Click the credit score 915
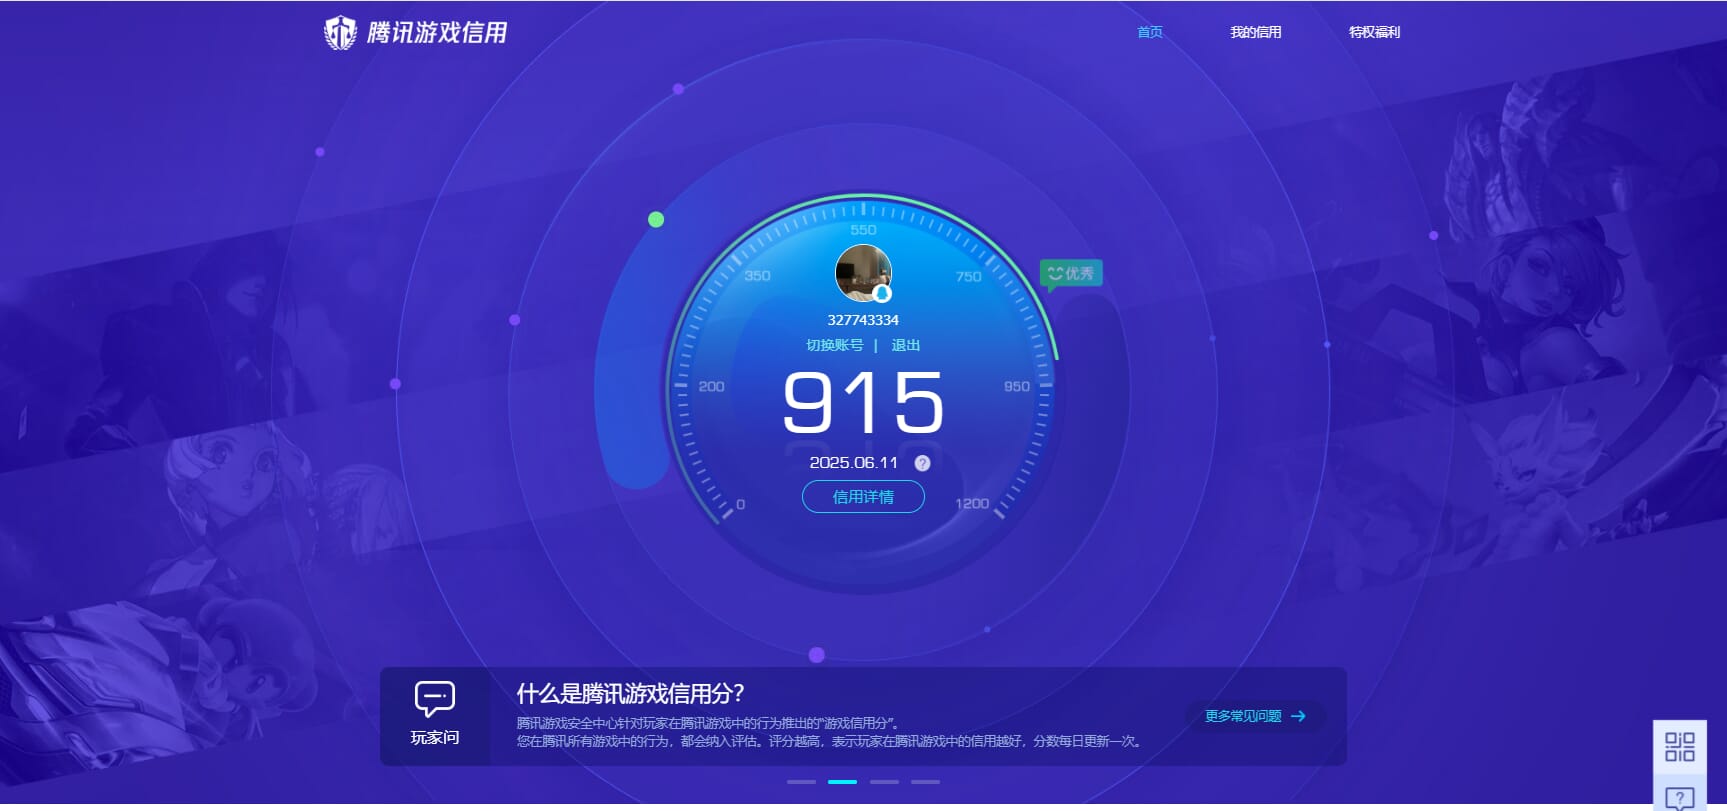The image size is (1727, 811). click(x=863, y=402)
